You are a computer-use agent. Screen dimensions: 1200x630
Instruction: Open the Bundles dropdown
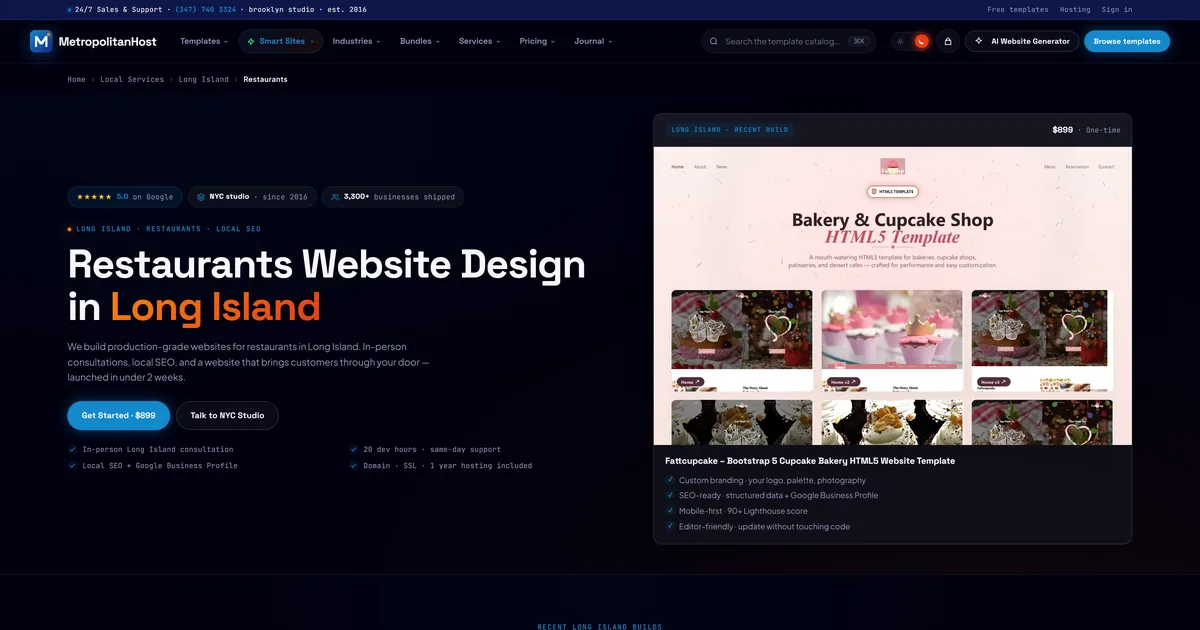click(x=420, y=41)
